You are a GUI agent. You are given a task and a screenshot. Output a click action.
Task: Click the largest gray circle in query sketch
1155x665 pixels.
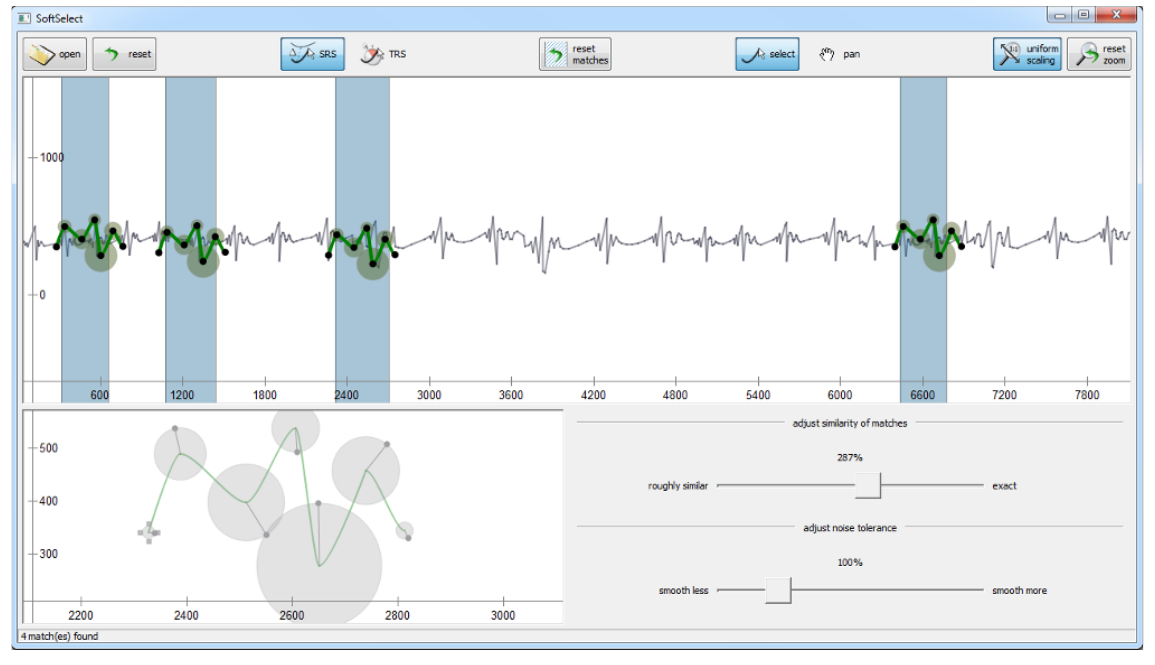pos(319,564)
